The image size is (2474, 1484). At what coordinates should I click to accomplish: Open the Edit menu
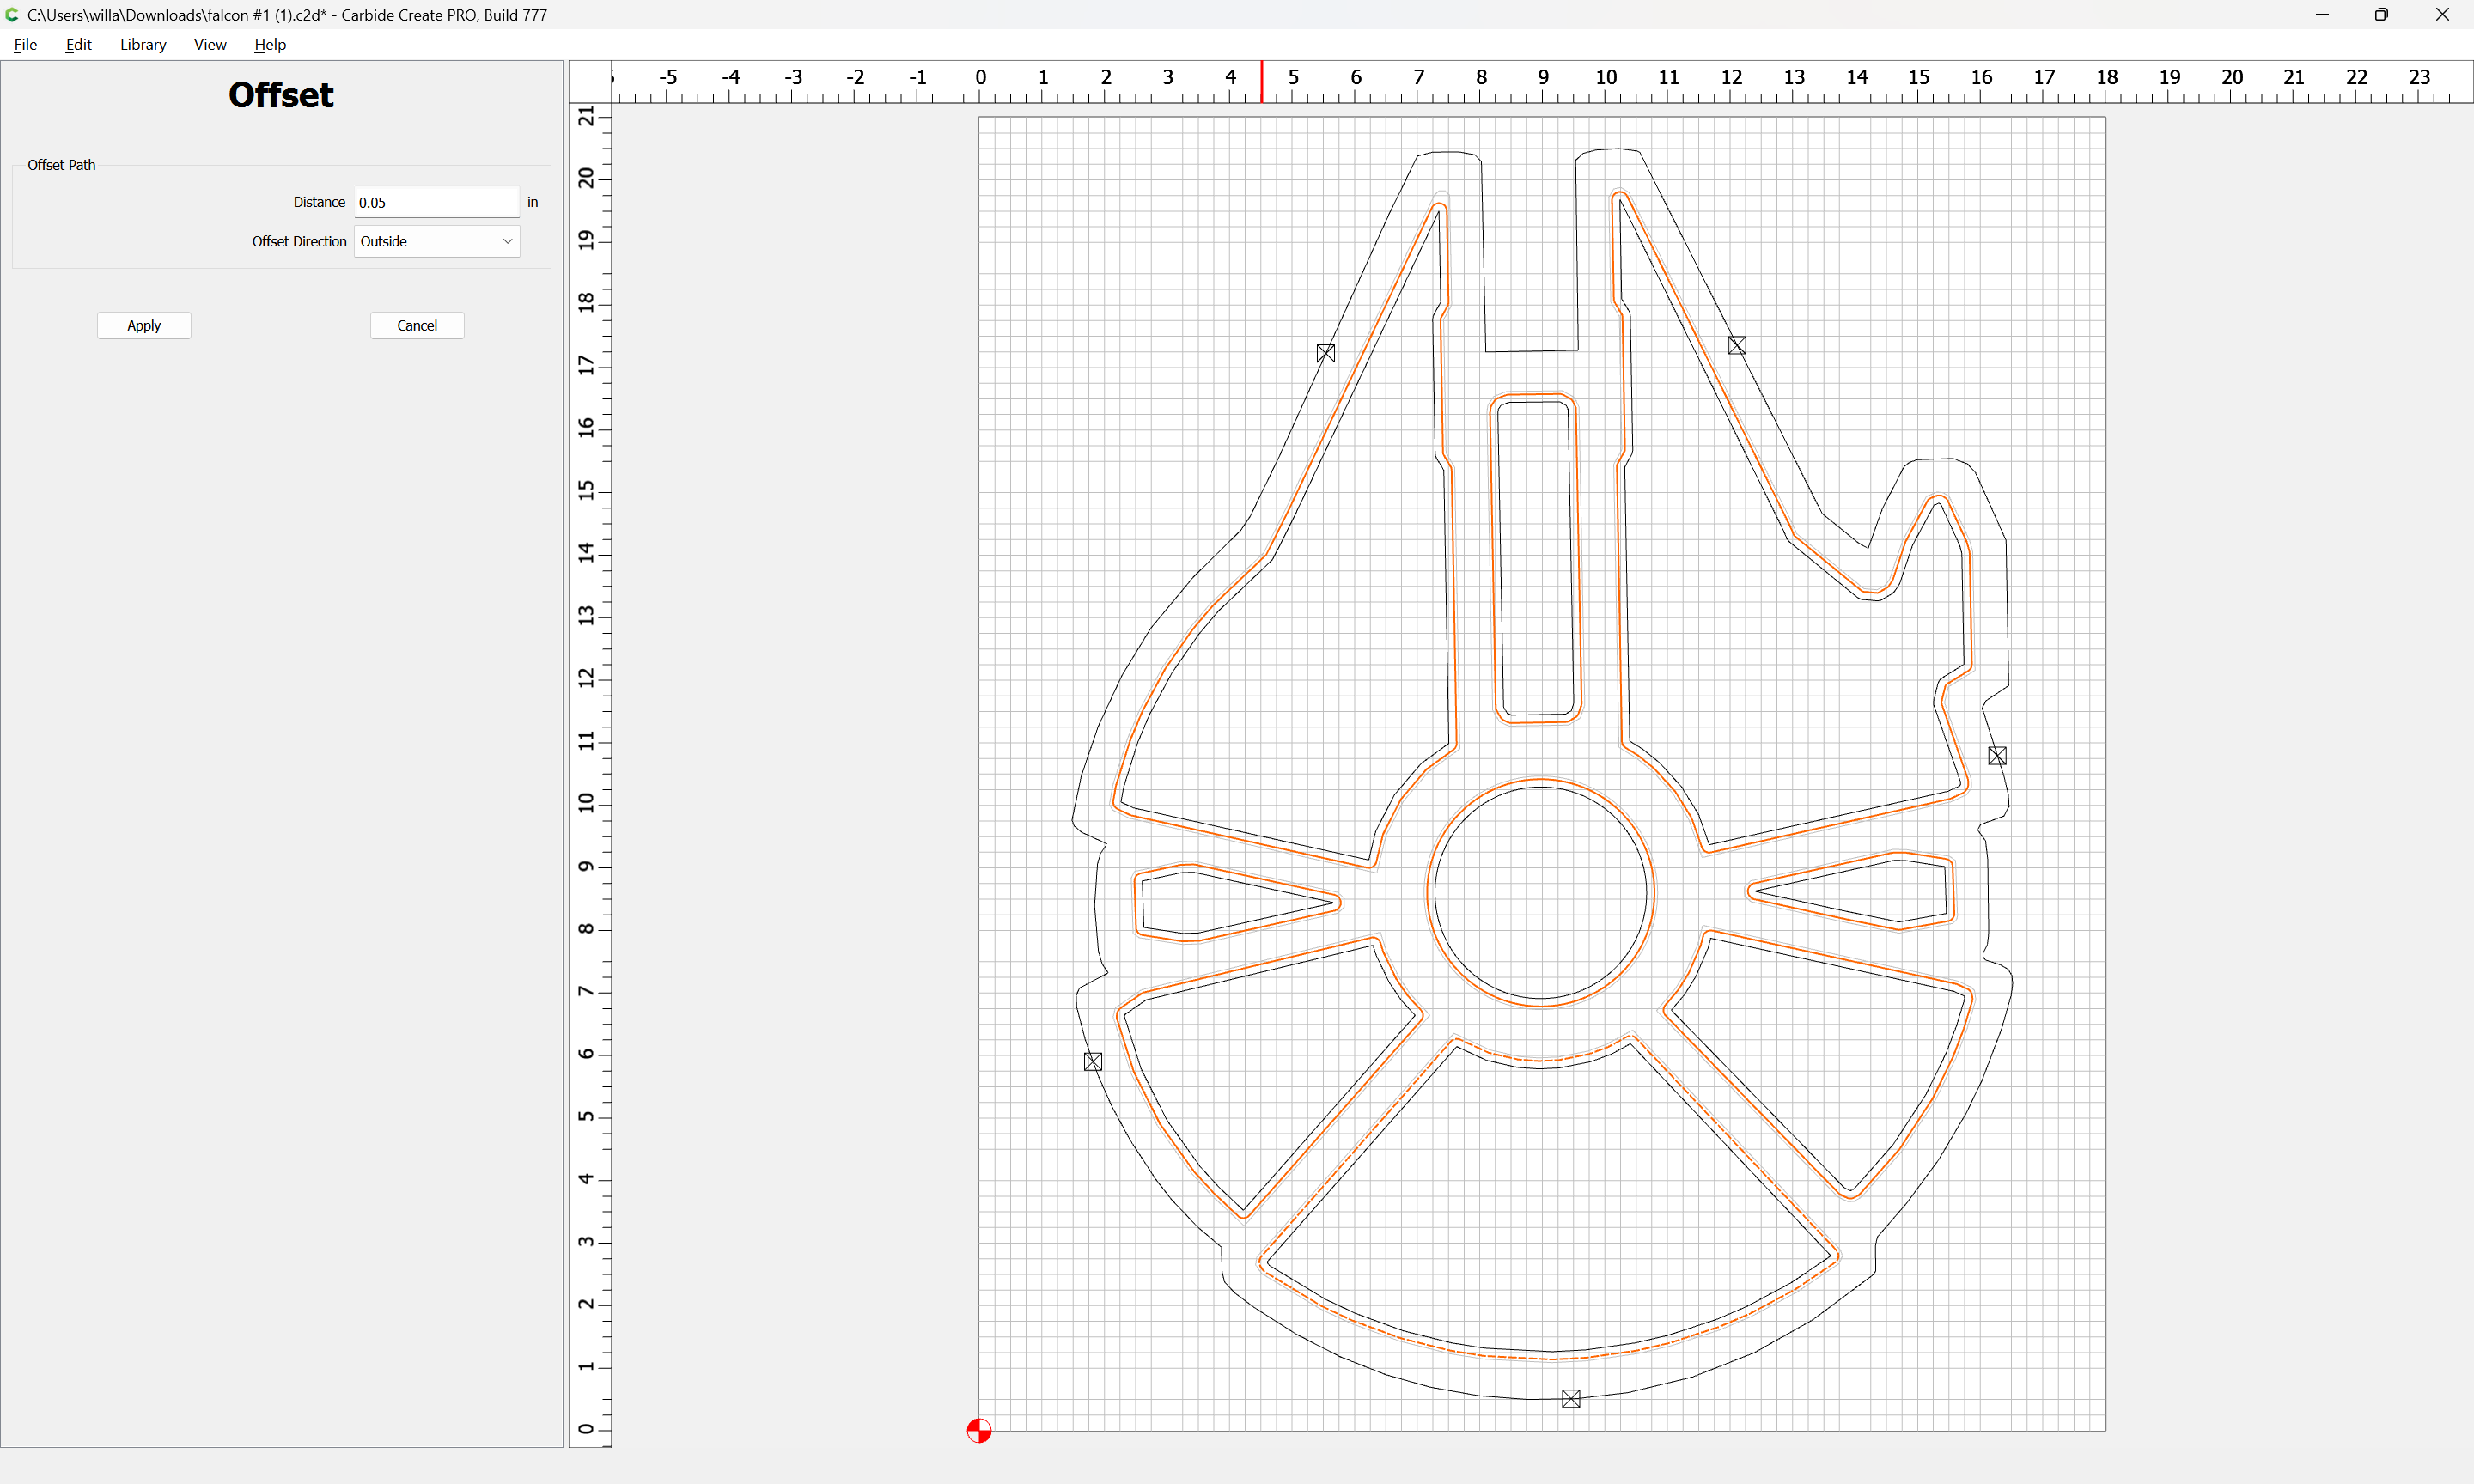coord(78,44)
